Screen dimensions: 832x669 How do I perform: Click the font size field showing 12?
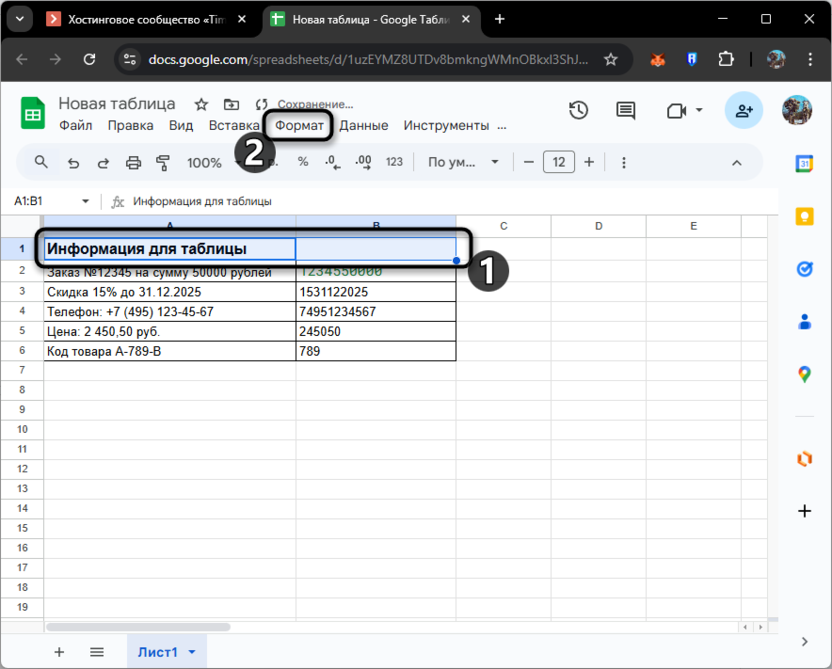coord(558,162)
